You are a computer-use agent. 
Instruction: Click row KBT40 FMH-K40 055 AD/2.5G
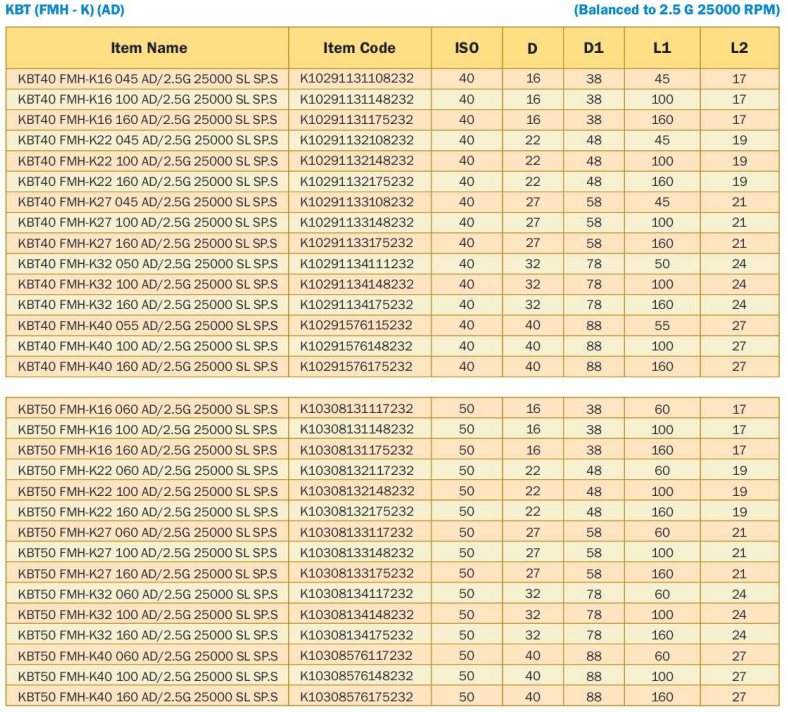[392, 326]
